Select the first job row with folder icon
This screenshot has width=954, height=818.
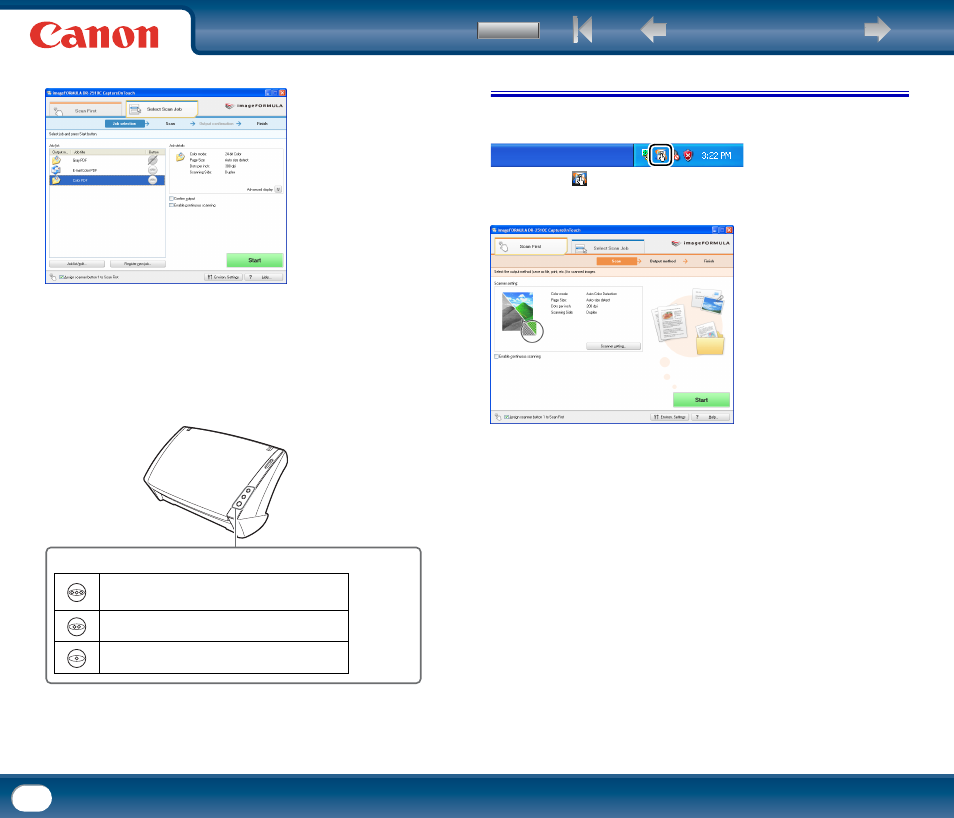(x=107, y=160)
